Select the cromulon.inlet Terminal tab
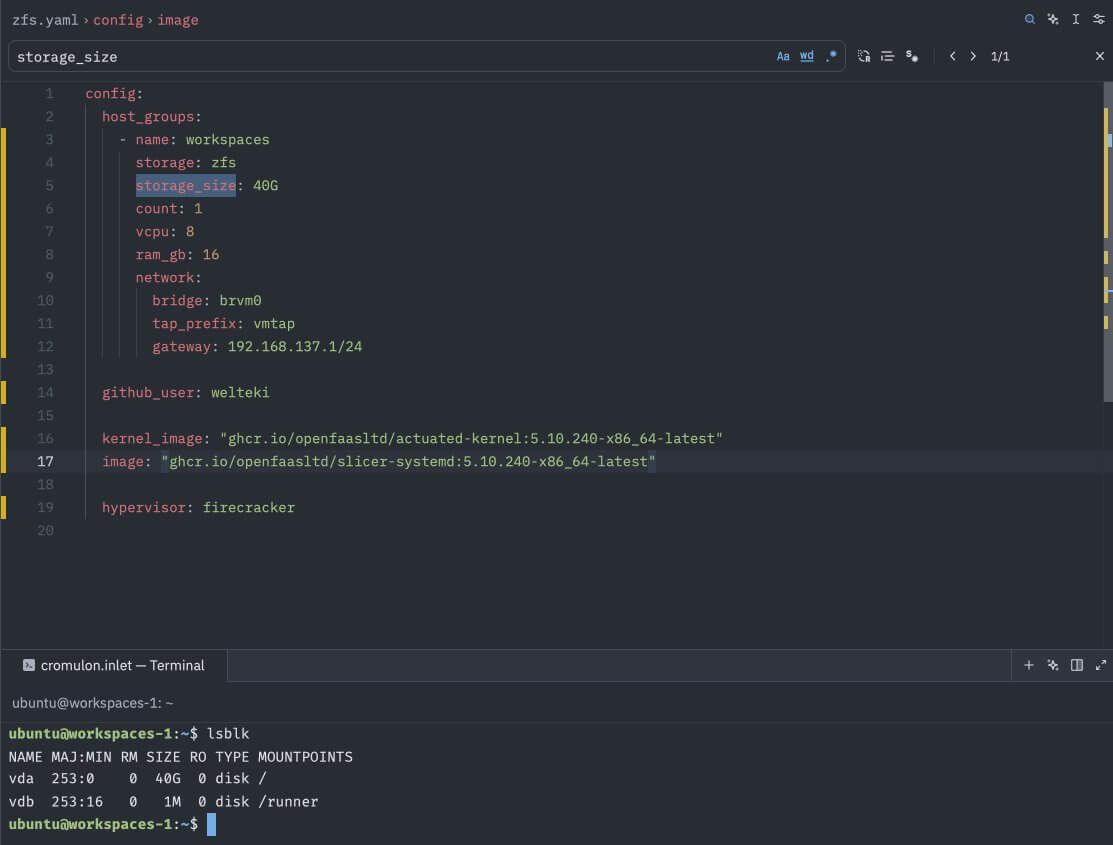Image resolution: width=1113 pixels, height=845 pixels. (114, 665)
